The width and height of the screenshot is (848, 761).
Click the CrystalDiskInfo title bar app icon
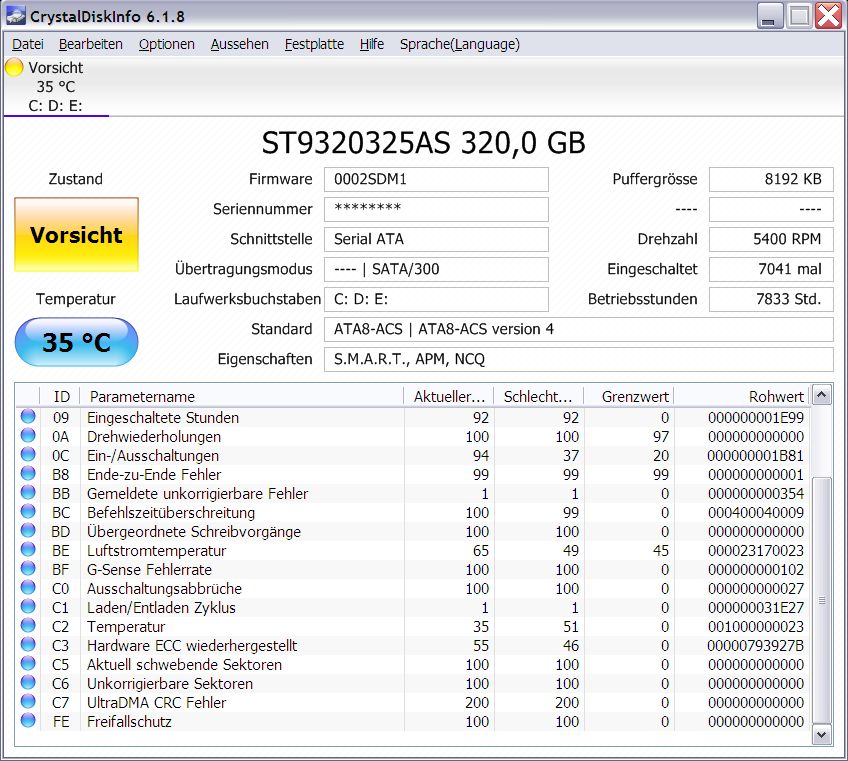(x=15, y=16)
